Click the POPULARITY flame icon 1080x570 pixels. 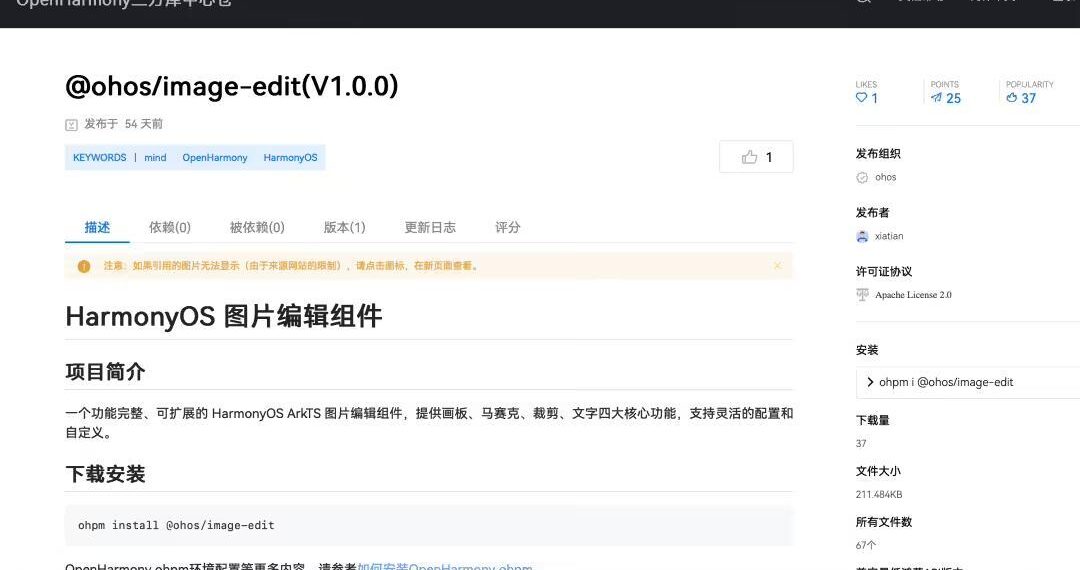[x=1011, y=98]
